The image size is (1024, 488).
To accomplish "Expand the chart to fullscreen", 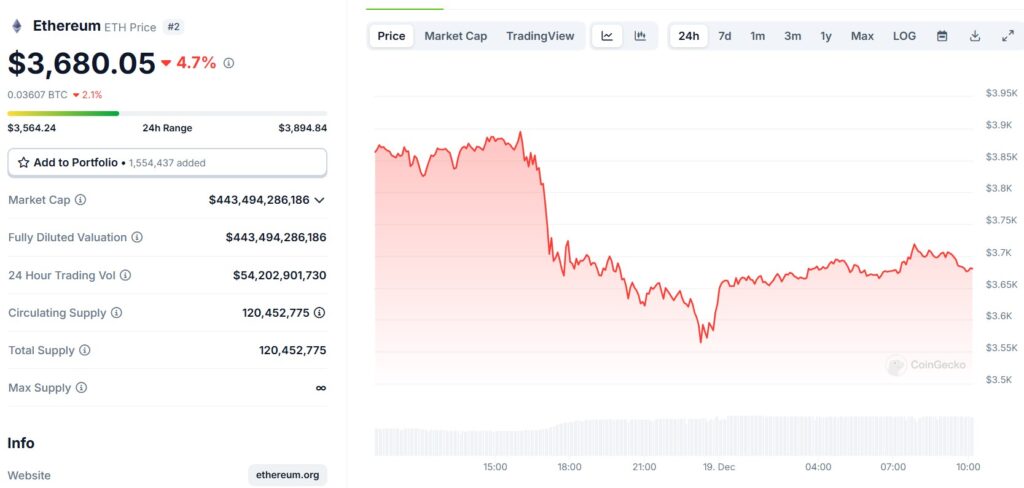I will (1008, 36).
